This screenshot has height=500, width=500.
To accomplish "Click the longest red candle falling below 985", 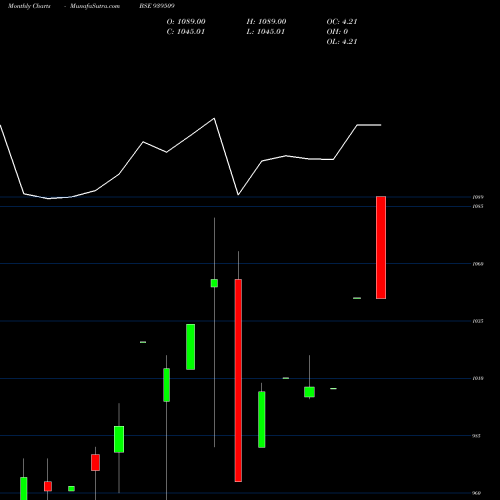I will (238, 380).
